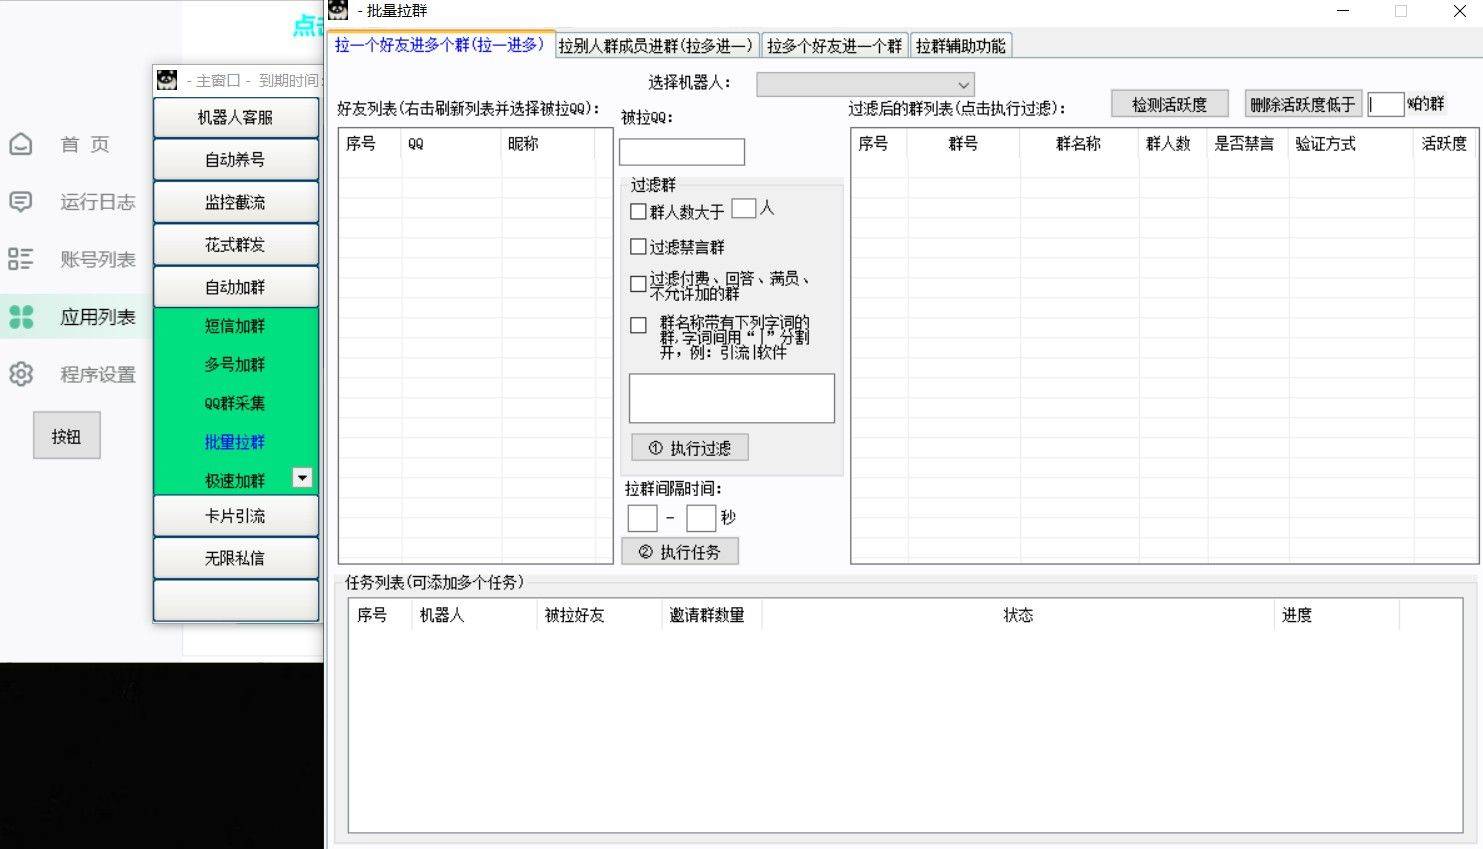Image resolution: width=1483 pixels, height=849 pixels.
Task: Select the card traffic menu button
Action: tap(235, 516)
